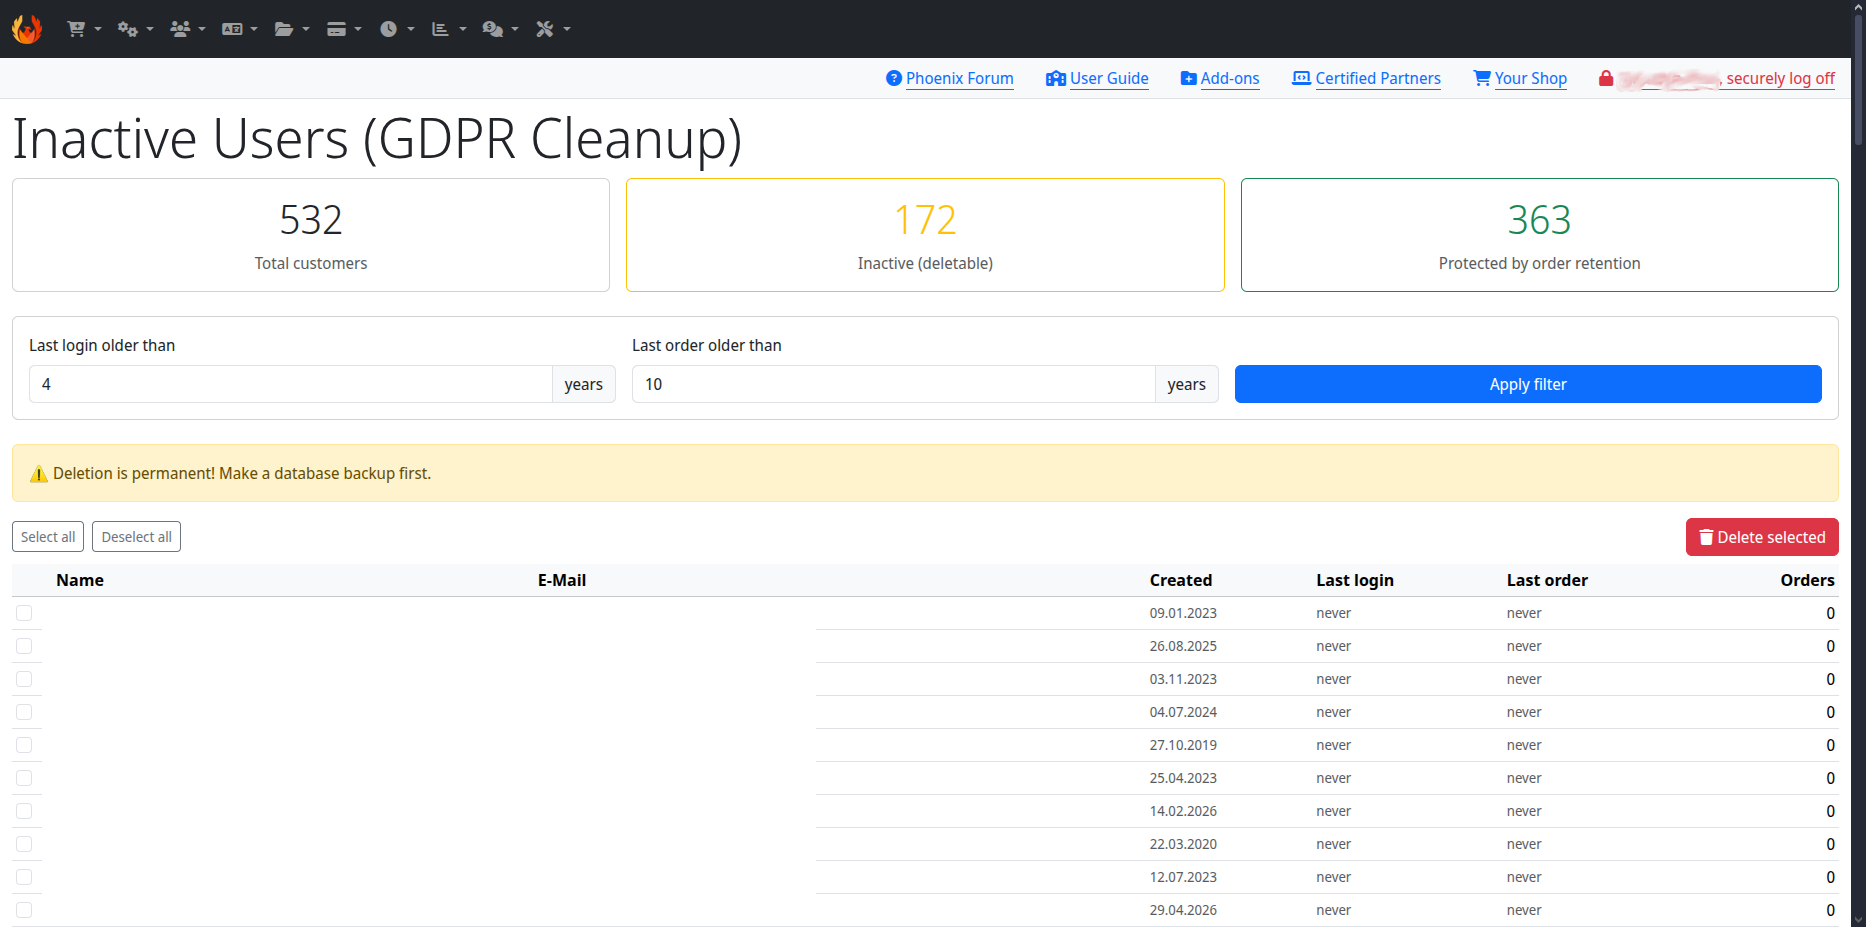Click the created date 14.02.2026

1183,811
